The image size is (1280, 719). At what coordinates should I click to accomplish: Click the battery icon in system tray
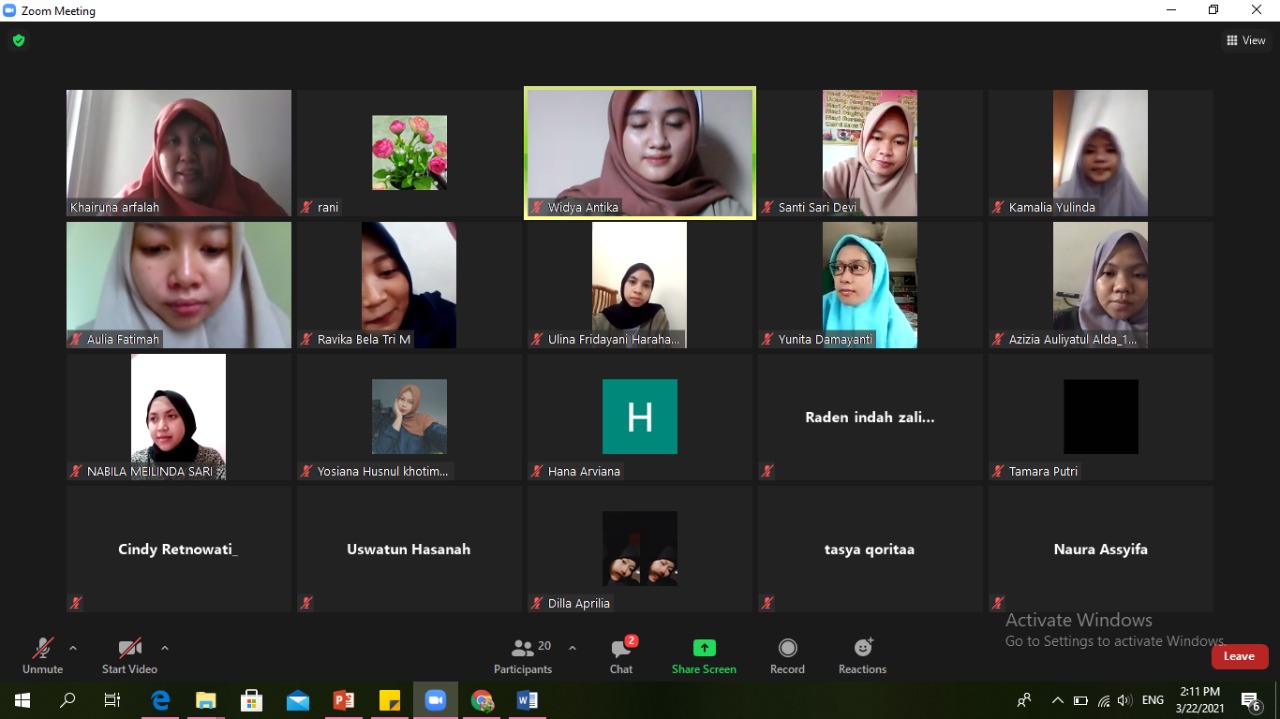point(1080,700)
